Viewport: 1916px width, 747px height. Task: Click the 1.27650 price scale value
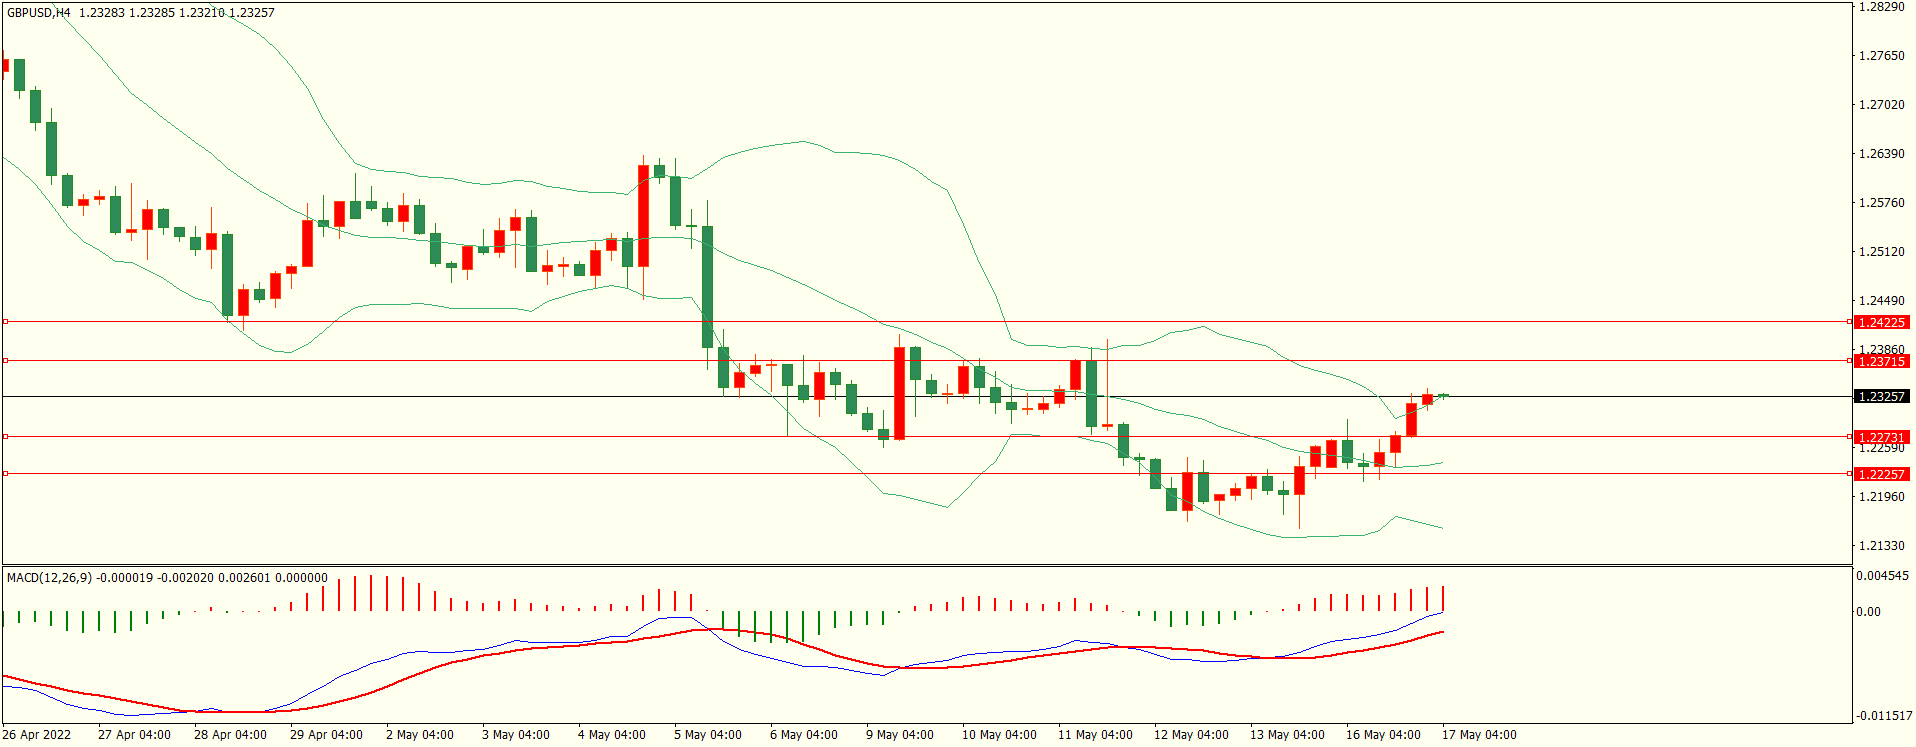point(1881,56)
